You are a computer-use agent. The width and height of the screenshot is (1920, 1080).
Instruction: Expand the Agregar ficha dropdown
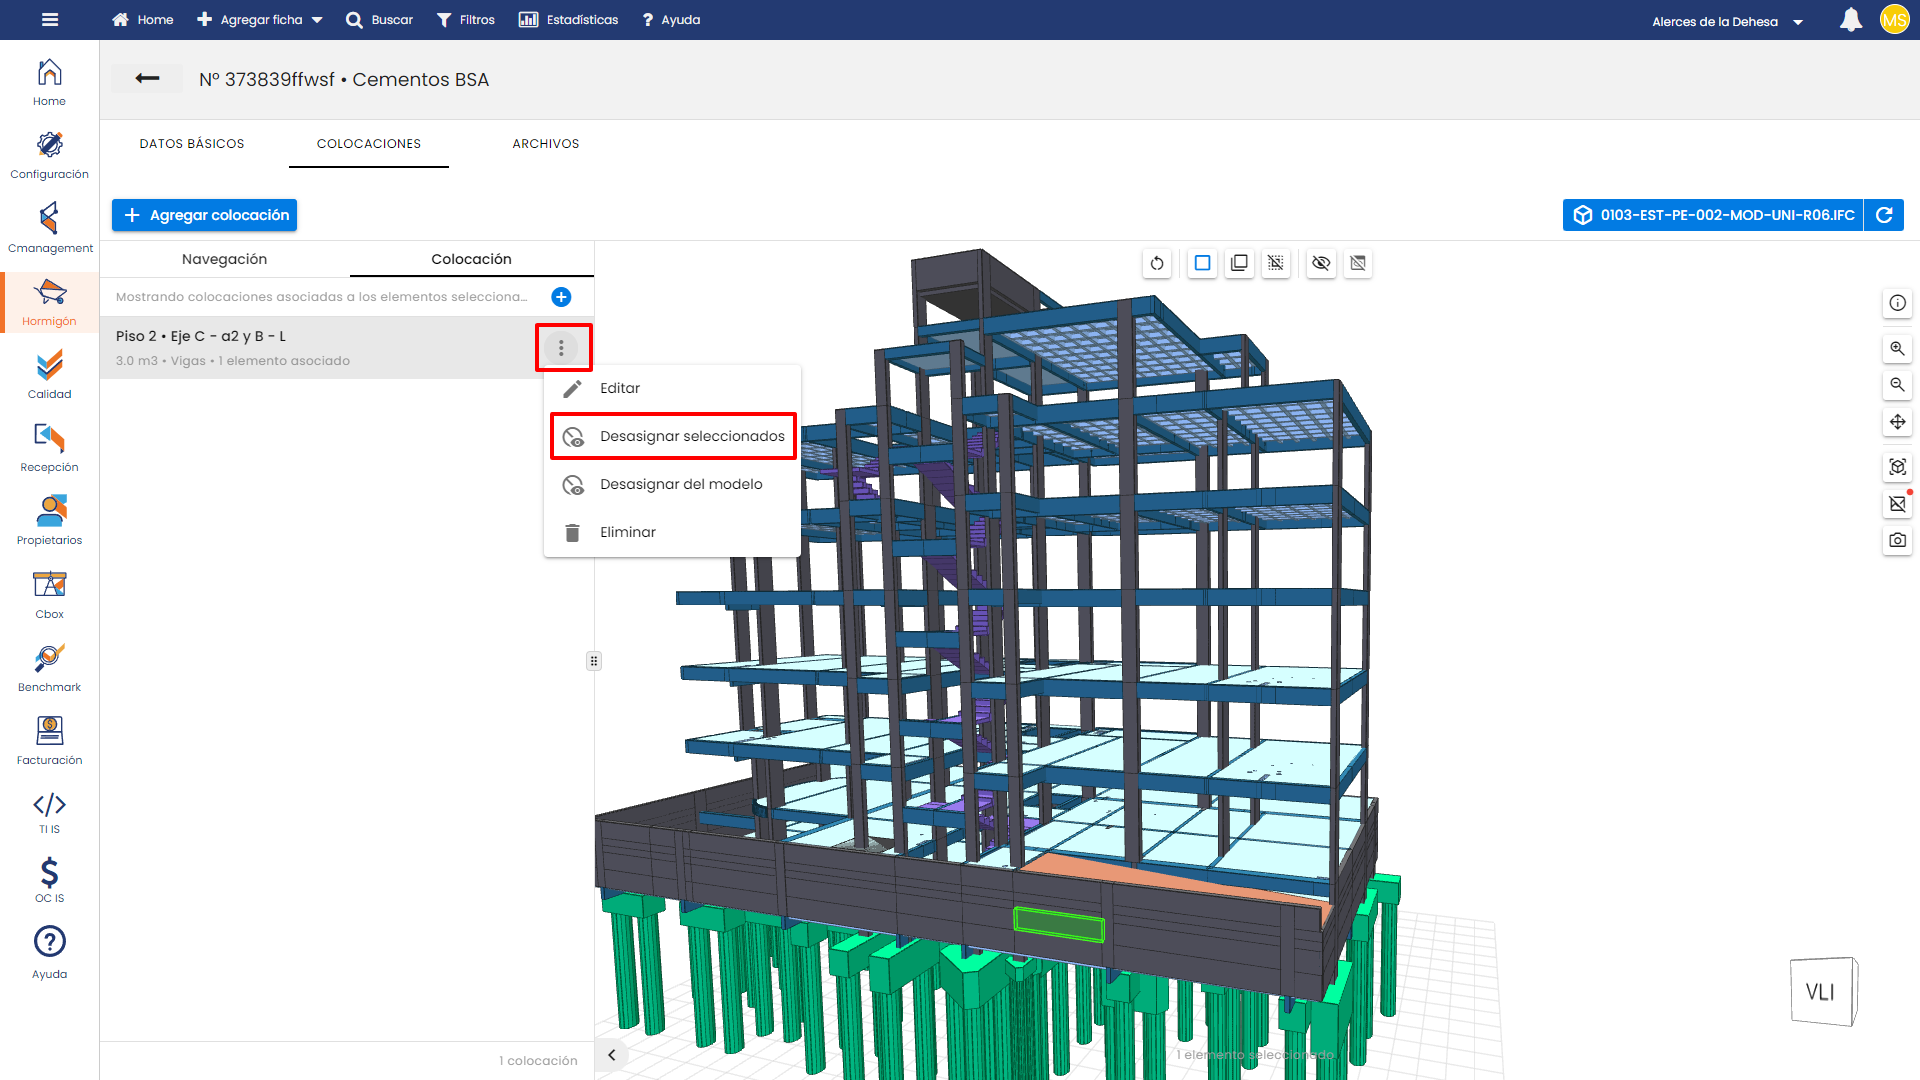(x=260, y=20)
